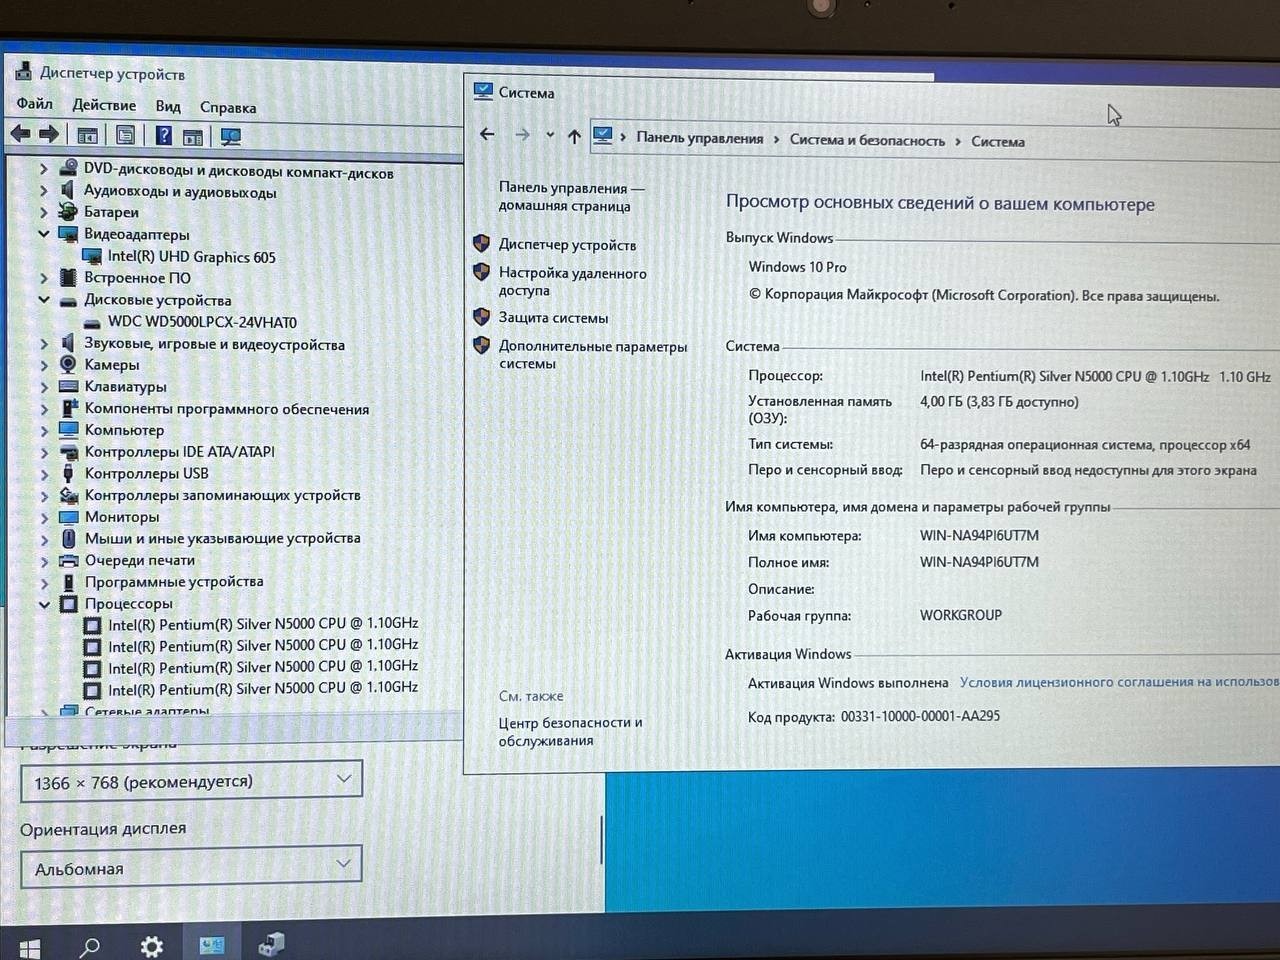Click Панель управления breadcrumb
The height and width of the screenshot is (960, 1280).
click(699, 138)
